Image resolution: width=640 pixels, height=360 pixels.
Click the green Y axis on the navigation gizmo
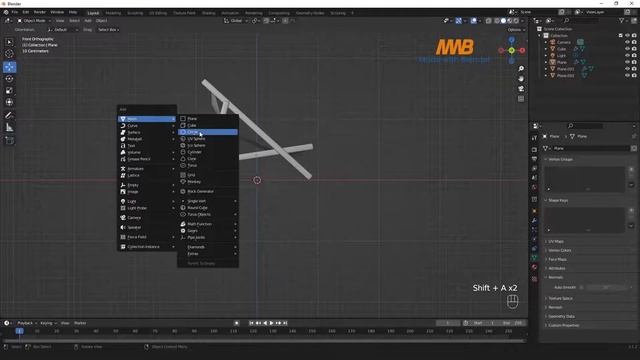pos(511,50)
